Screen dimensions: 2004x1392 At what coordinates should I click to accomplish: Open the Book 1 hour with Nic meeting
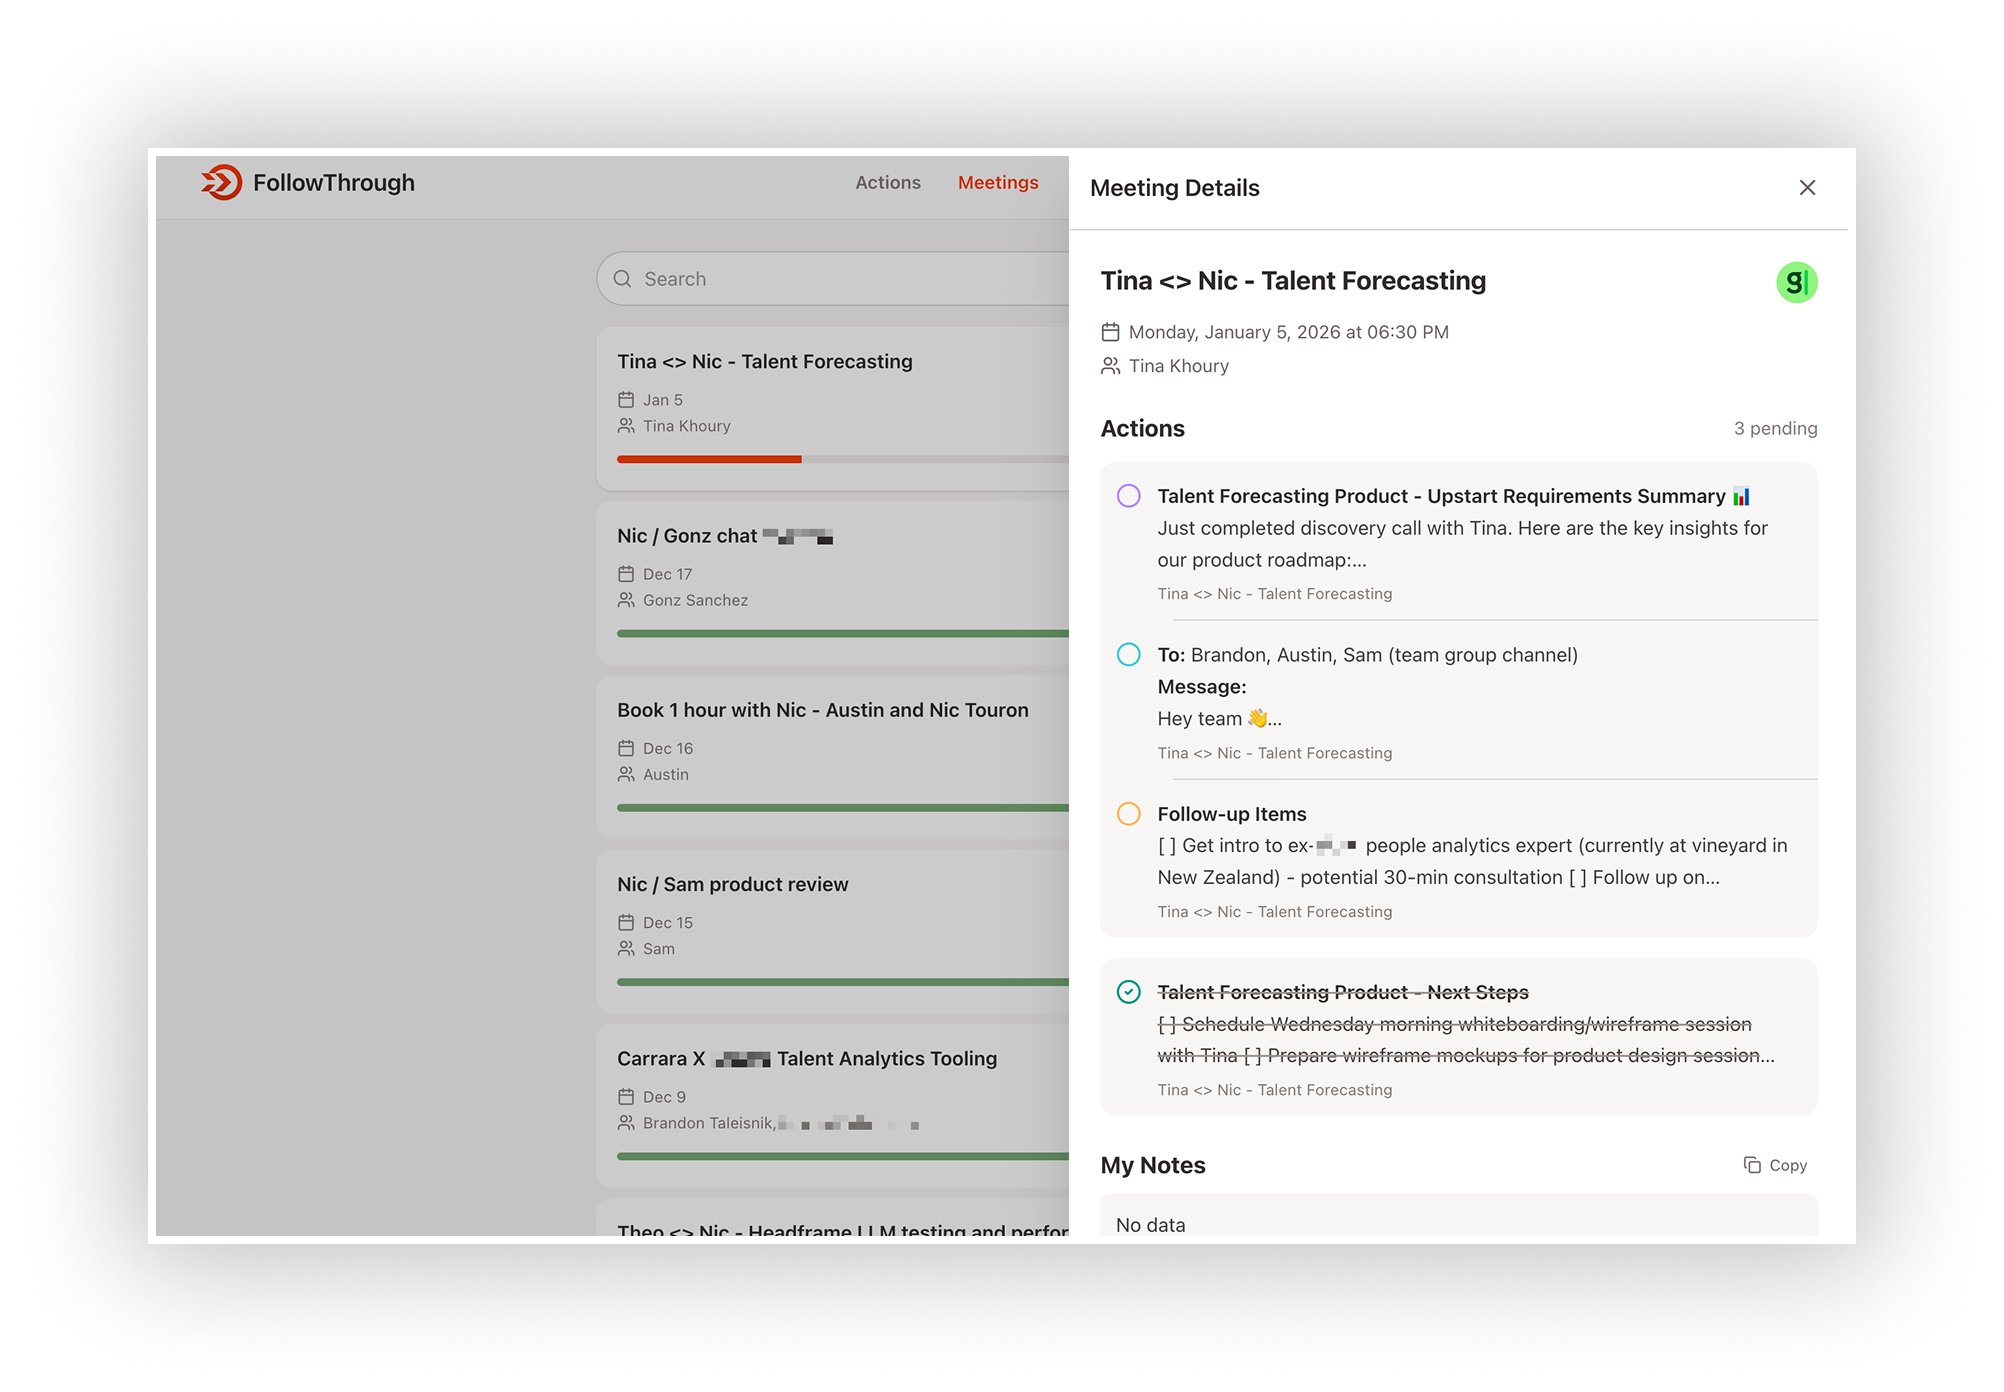822,711
